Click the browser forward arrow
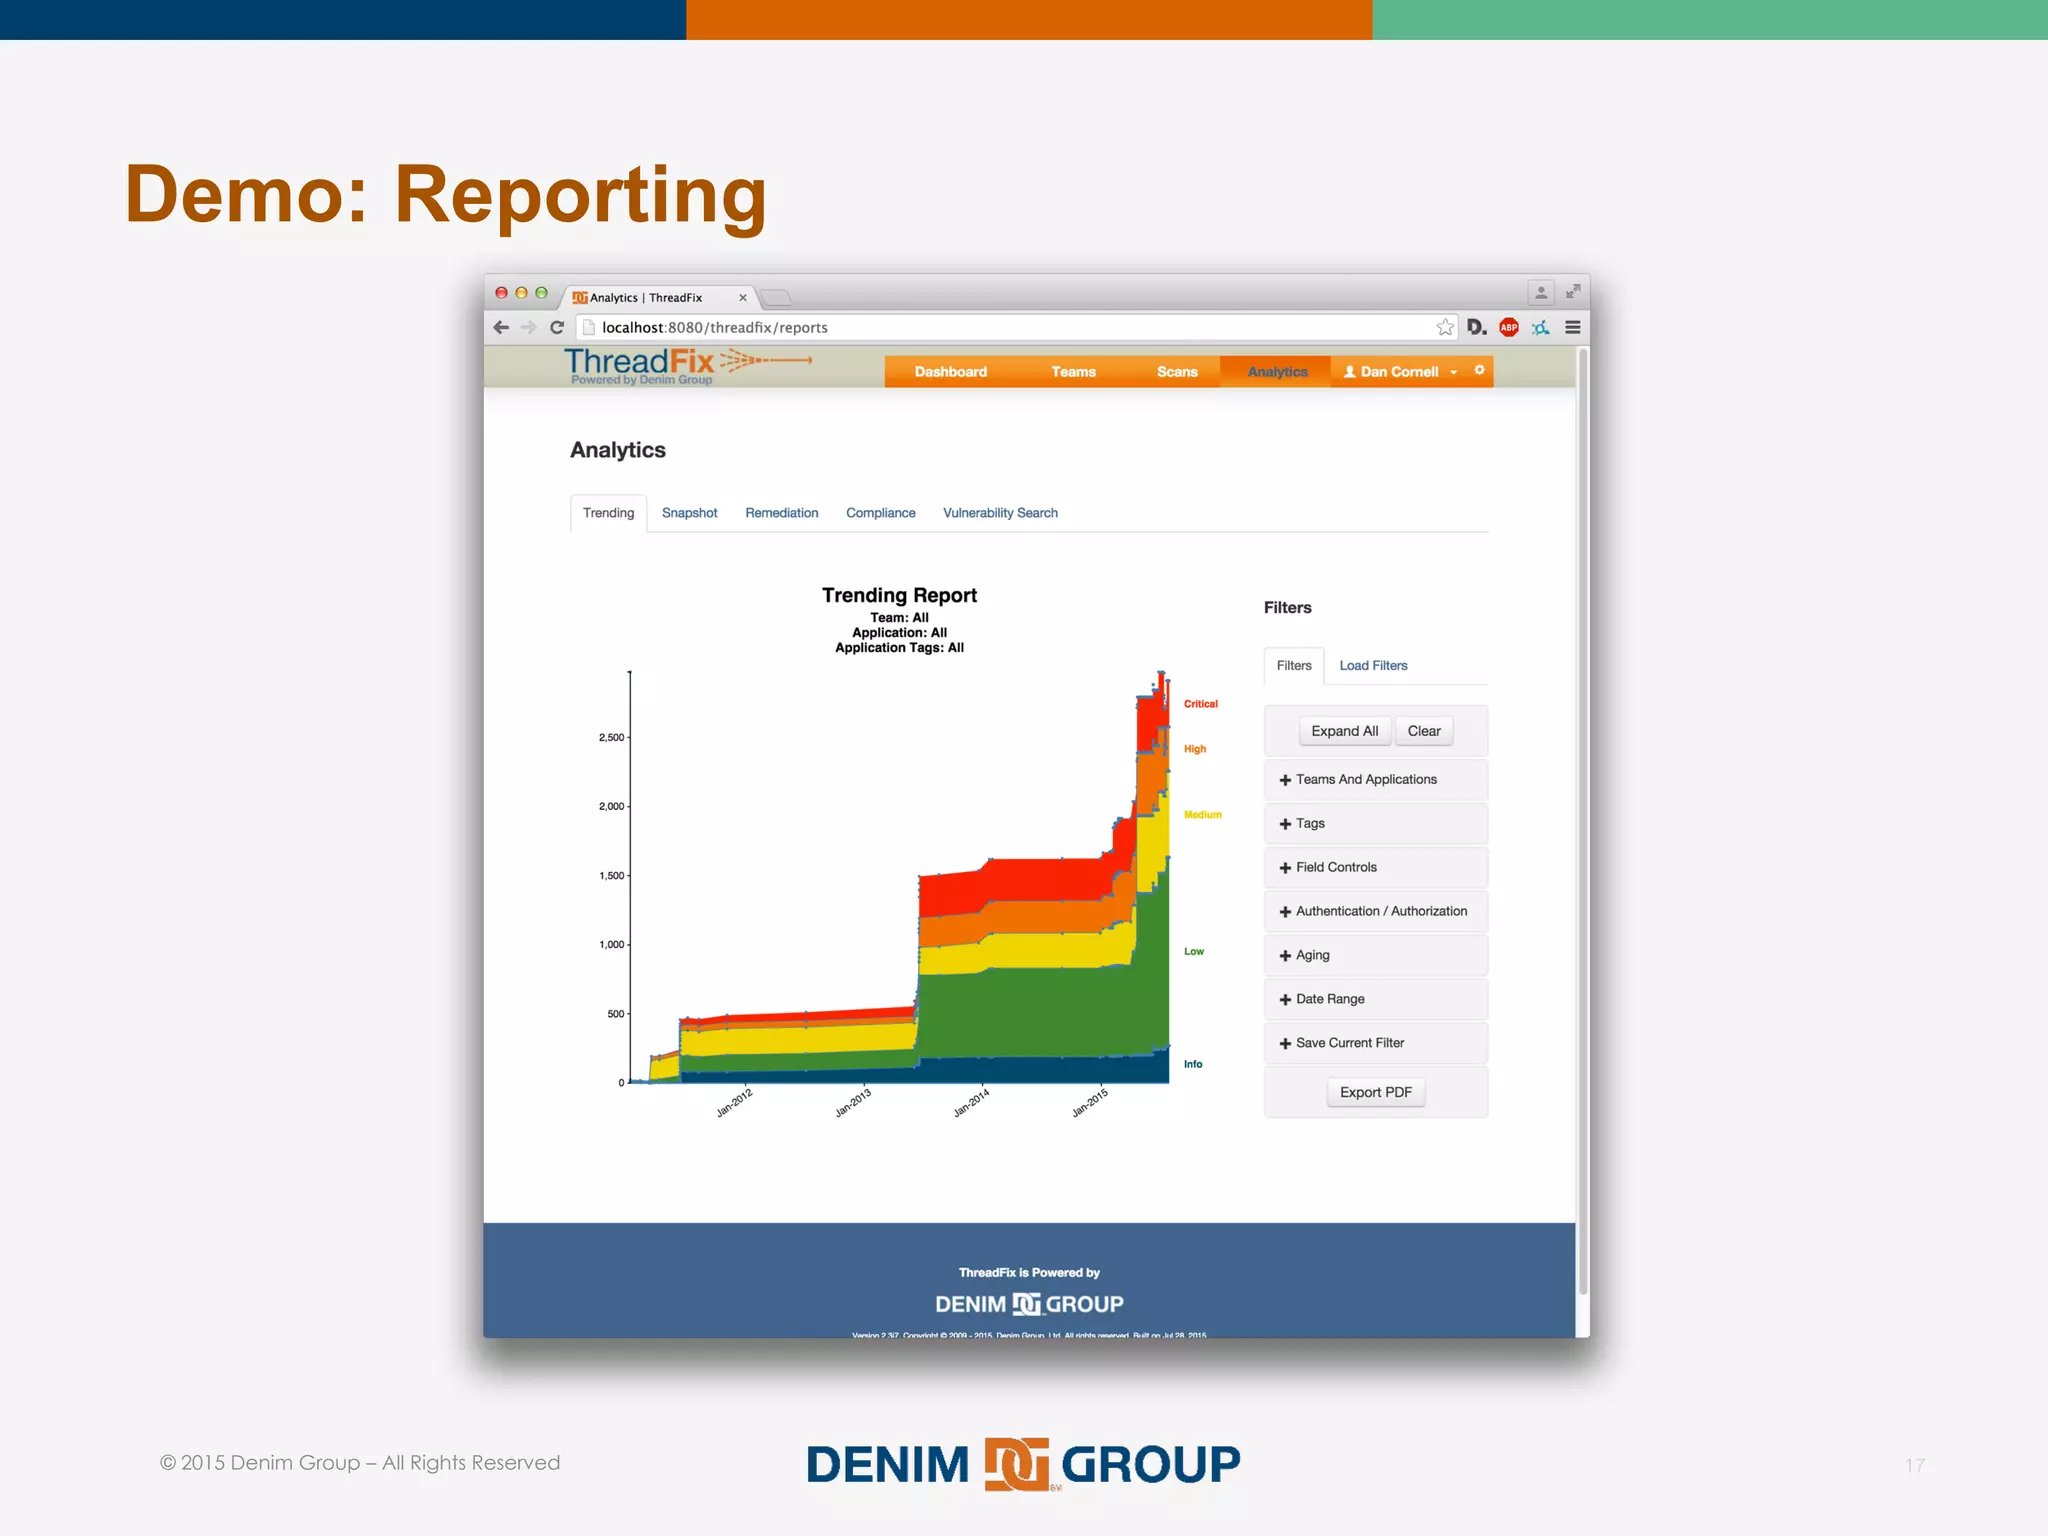 528,327
